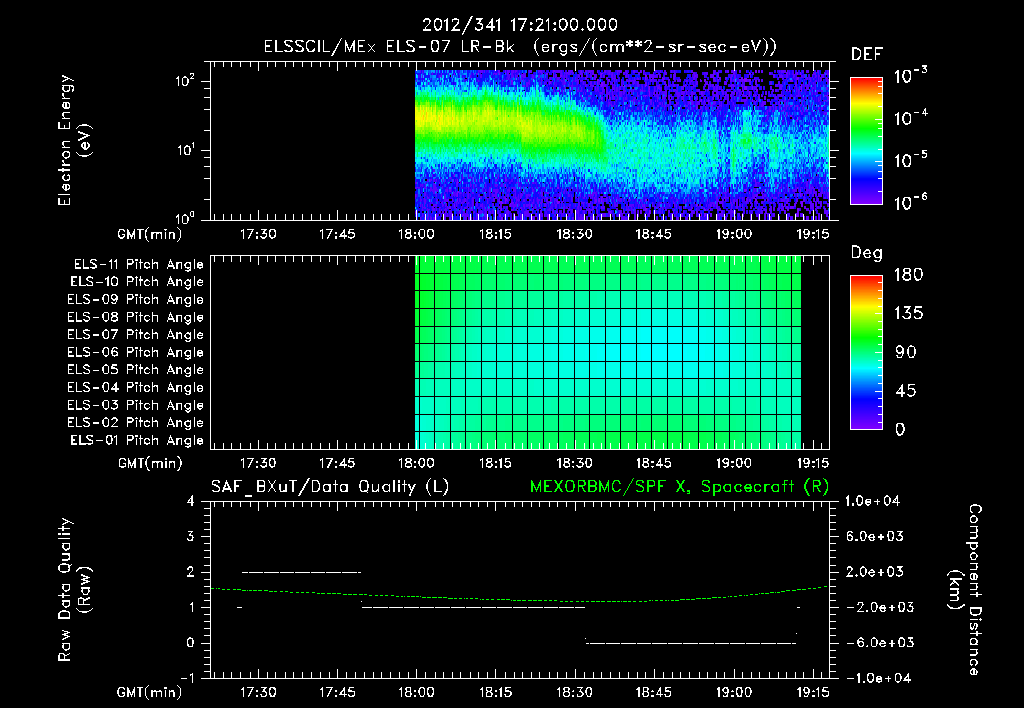Click the 180 value on the Deg scale
The width and height of the screenshot is (1024, 708).
click(908, 275)
